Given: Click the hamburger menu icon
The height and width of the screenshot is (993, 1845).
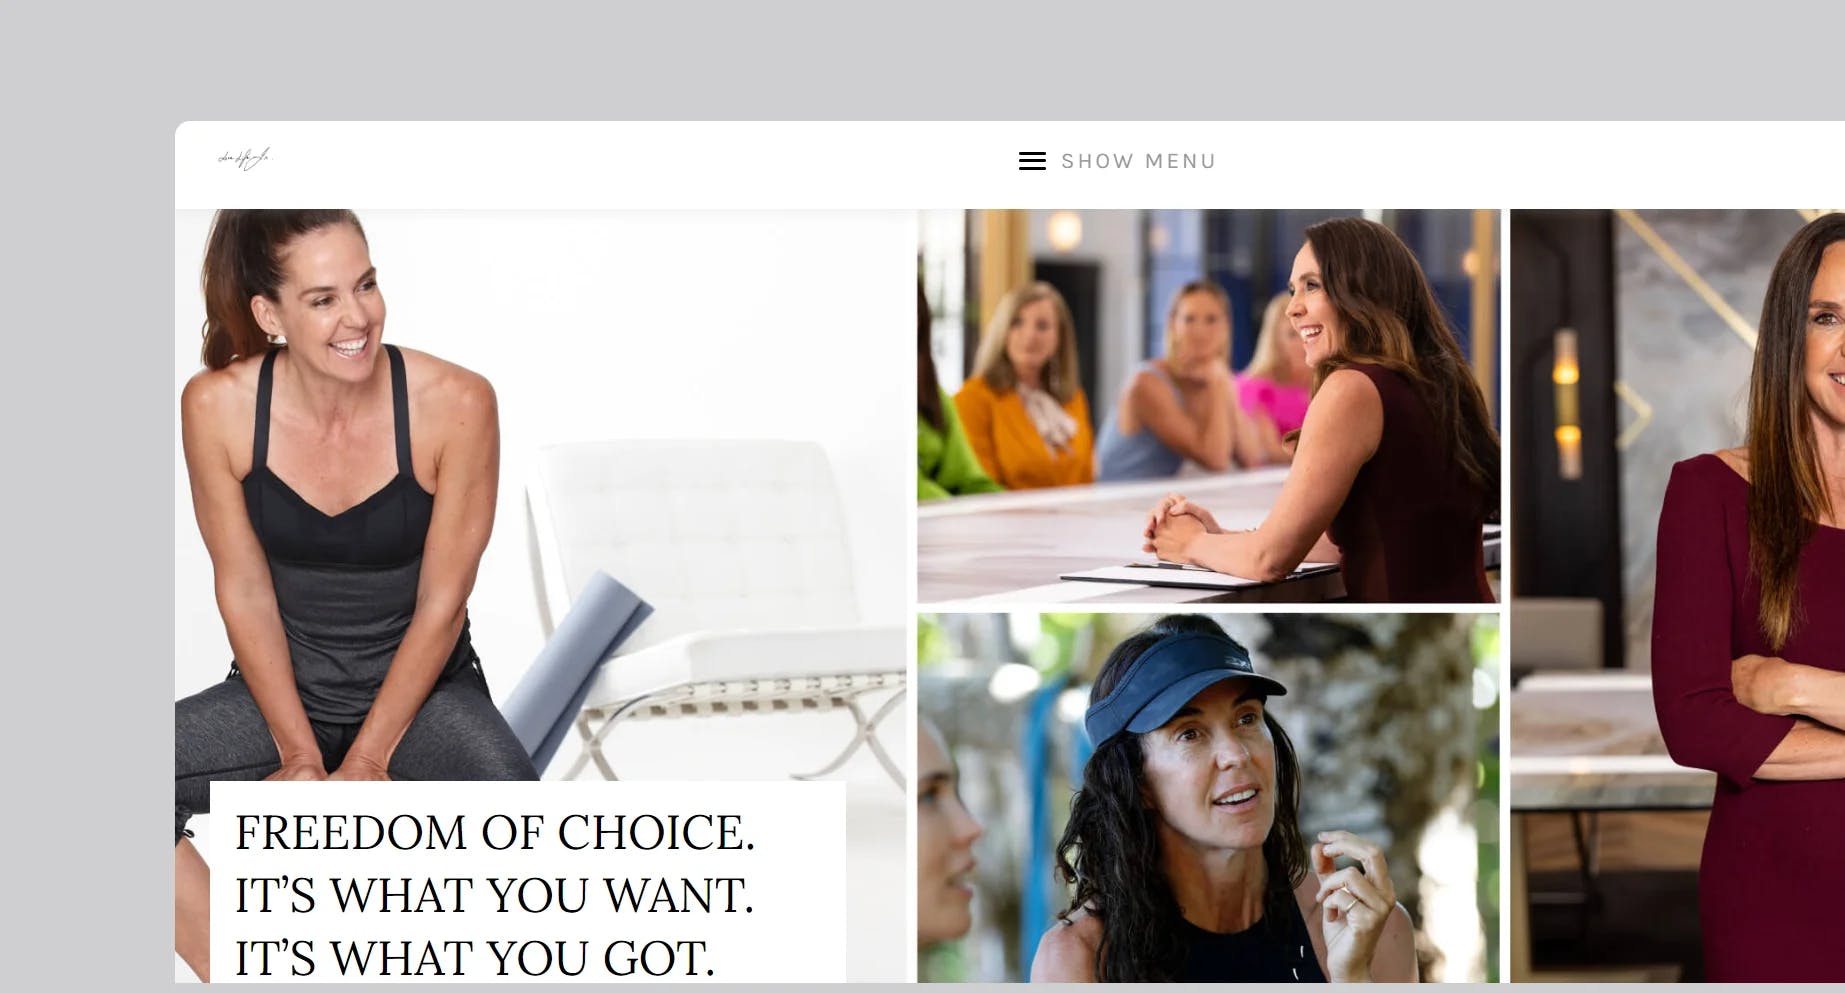Looking at the screenshot, I should 1032,161.
